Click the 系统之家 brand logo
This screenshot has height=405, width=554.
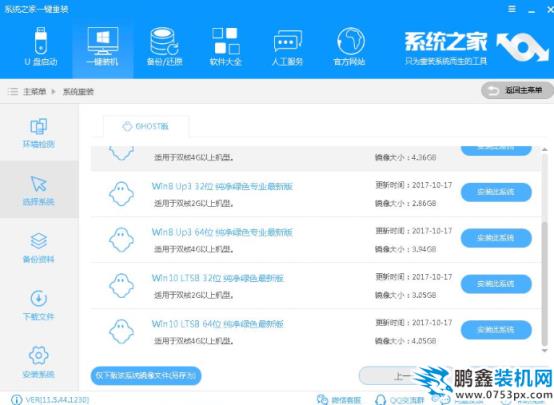tap(477, 48)
